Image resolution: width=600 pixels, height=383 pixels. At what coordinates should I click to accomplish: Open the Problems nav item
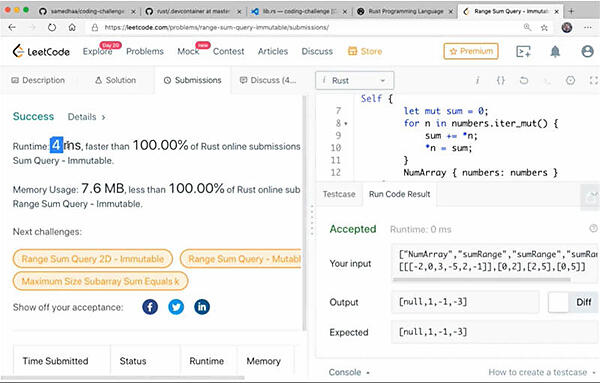pos(145,51)
